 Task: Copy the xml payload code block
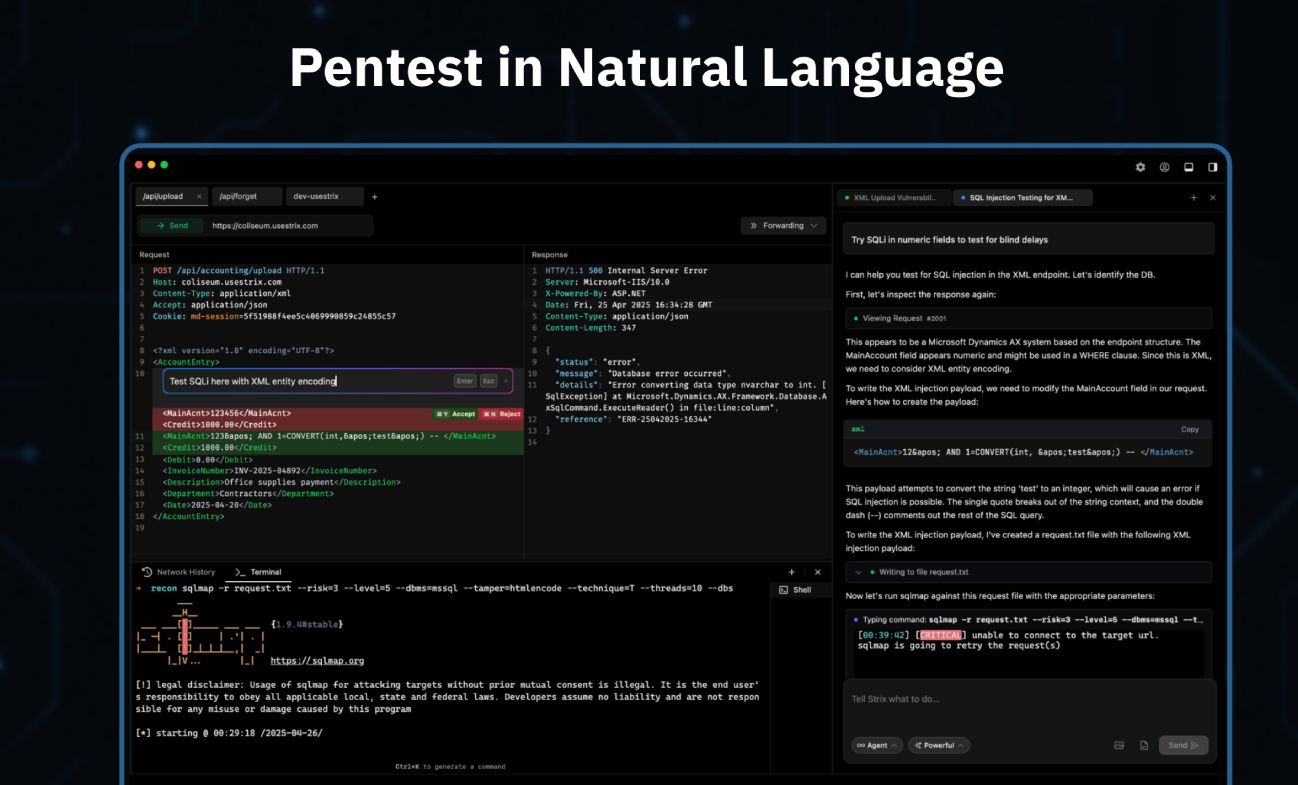(1190, 429)
